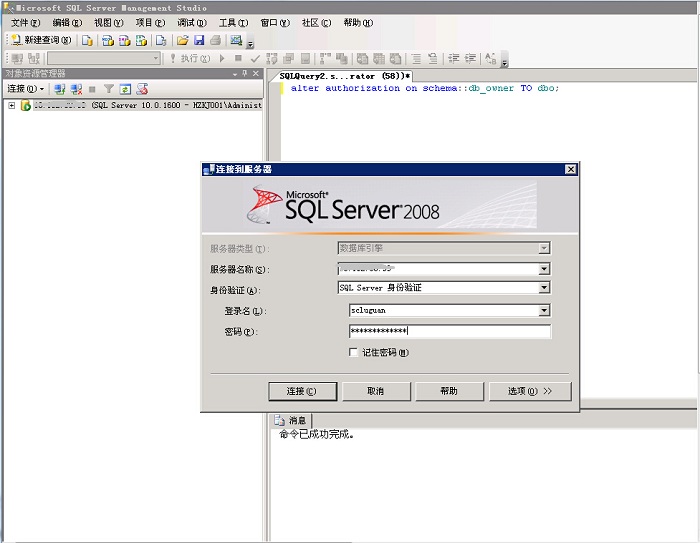Click the SQL Server Compact Query icon

161,40
